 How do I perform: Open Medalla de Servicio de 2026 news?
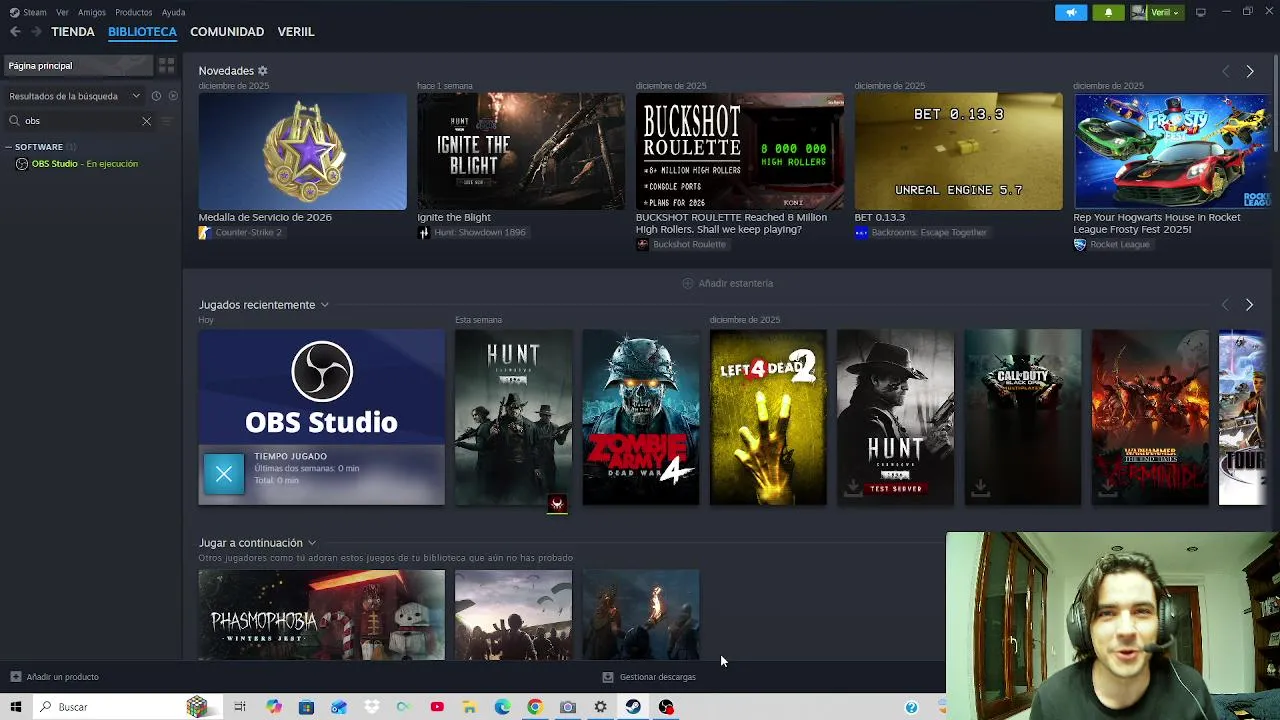click(x=302, y=152)
